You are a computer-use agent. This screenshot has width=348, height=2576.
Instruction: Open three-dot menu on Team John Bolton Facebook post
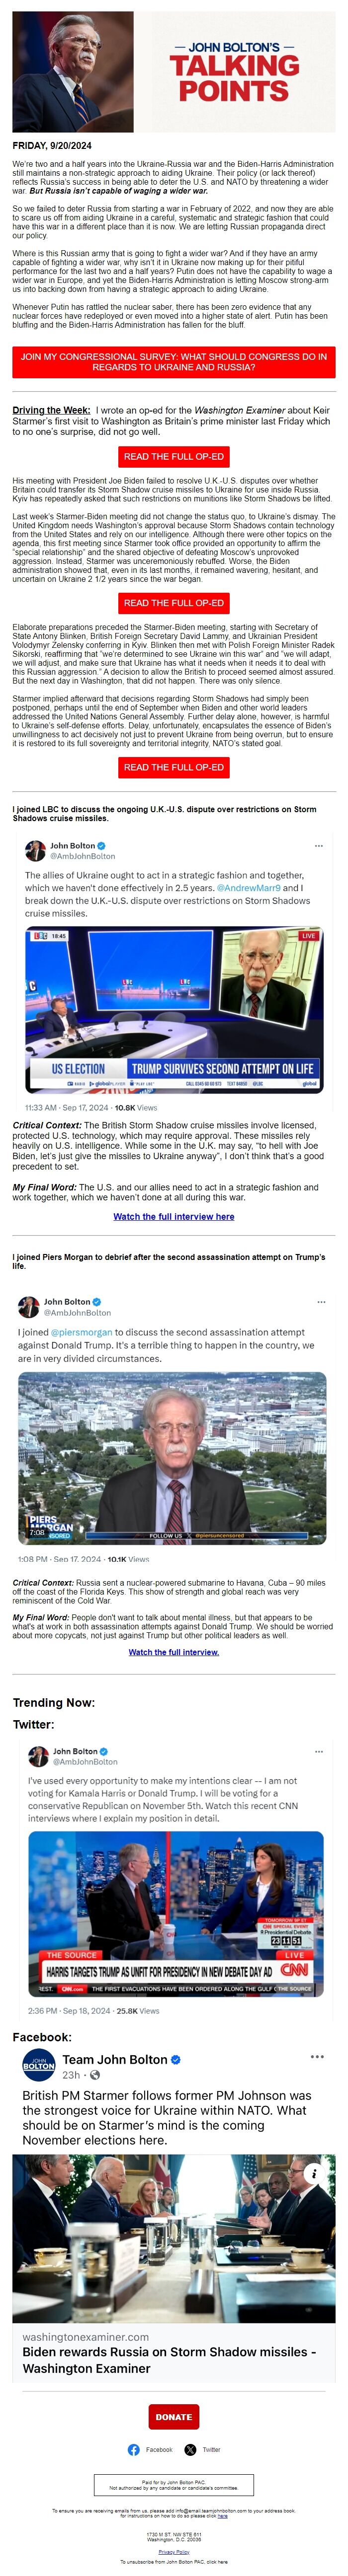click(x=317, y=2056)
